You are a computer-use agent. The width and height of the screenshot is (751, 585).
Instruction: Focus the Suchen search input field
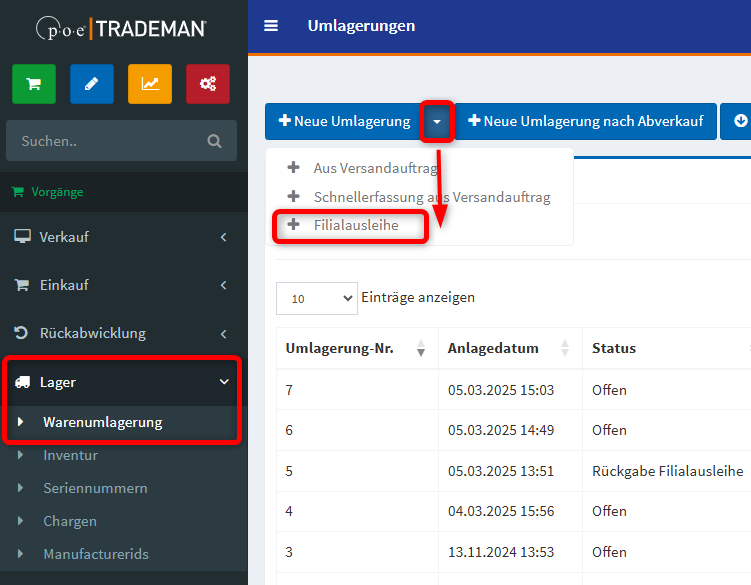coord(105,141)
